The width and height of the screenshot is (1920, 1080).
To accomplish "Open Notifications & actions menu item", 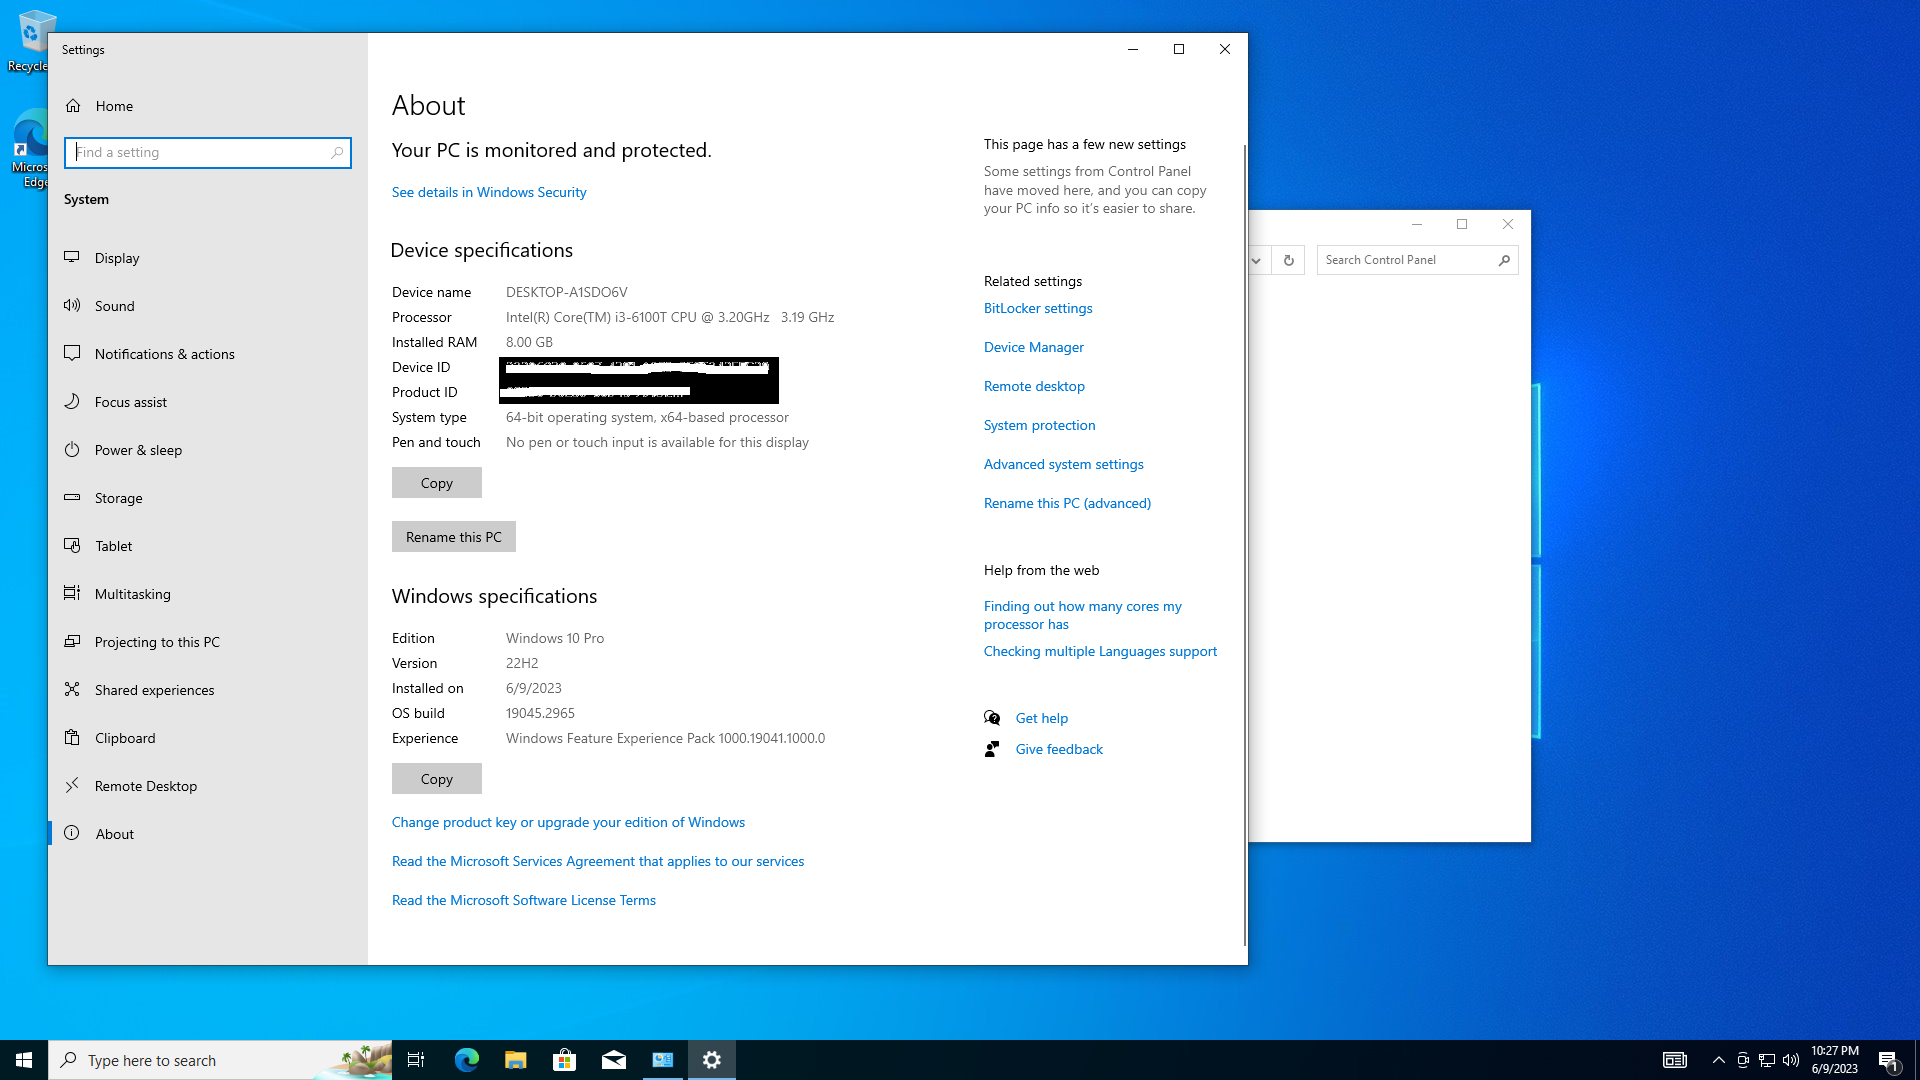I will coord(164,354).
